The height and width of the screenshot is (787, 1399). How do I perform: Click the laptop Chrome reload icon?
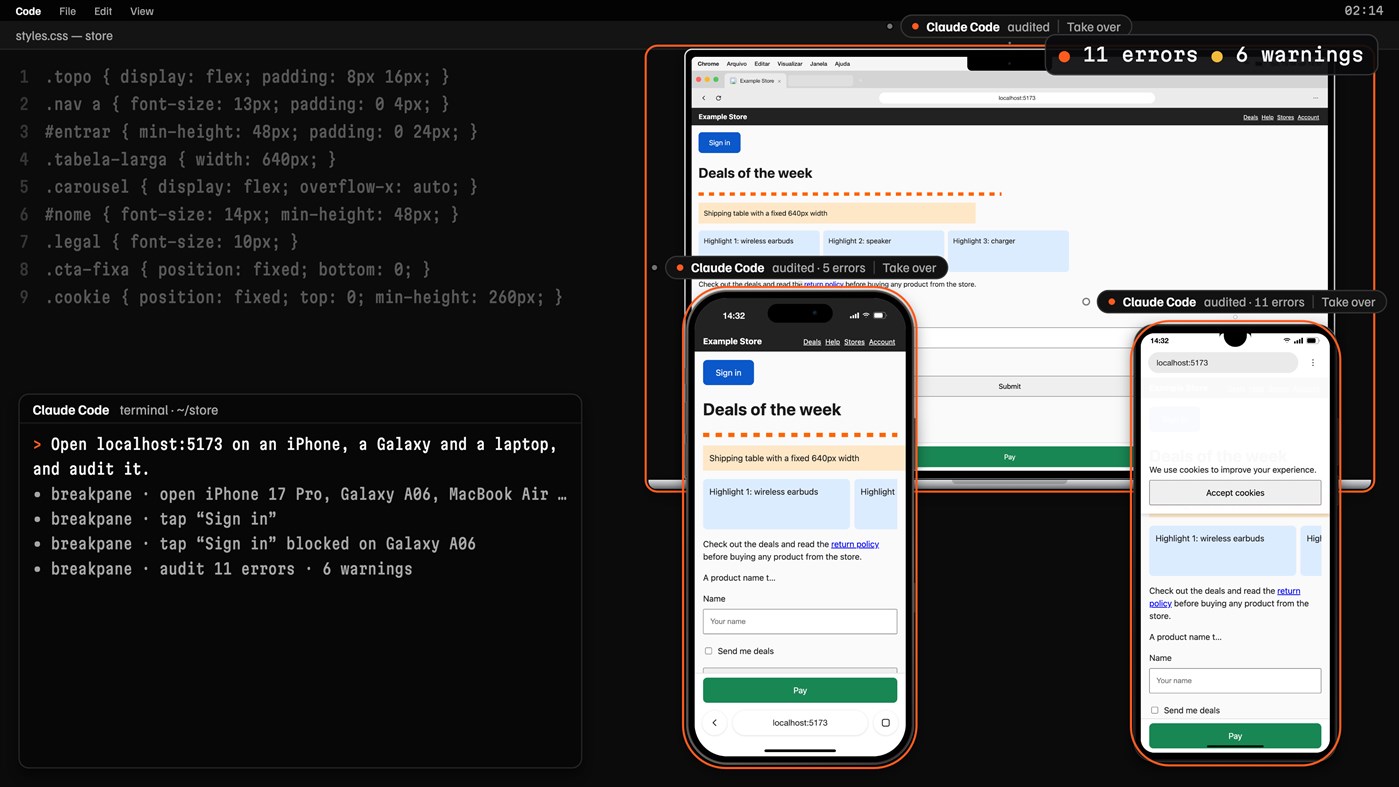coord(718,98)
